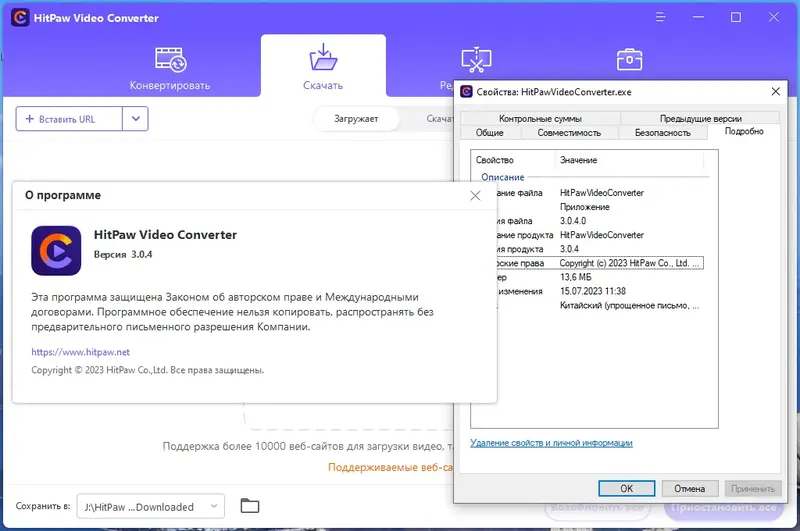Viewport: 800px width, 531px height.
Task: Click the Значение column header
Action: tap(629, 160)
